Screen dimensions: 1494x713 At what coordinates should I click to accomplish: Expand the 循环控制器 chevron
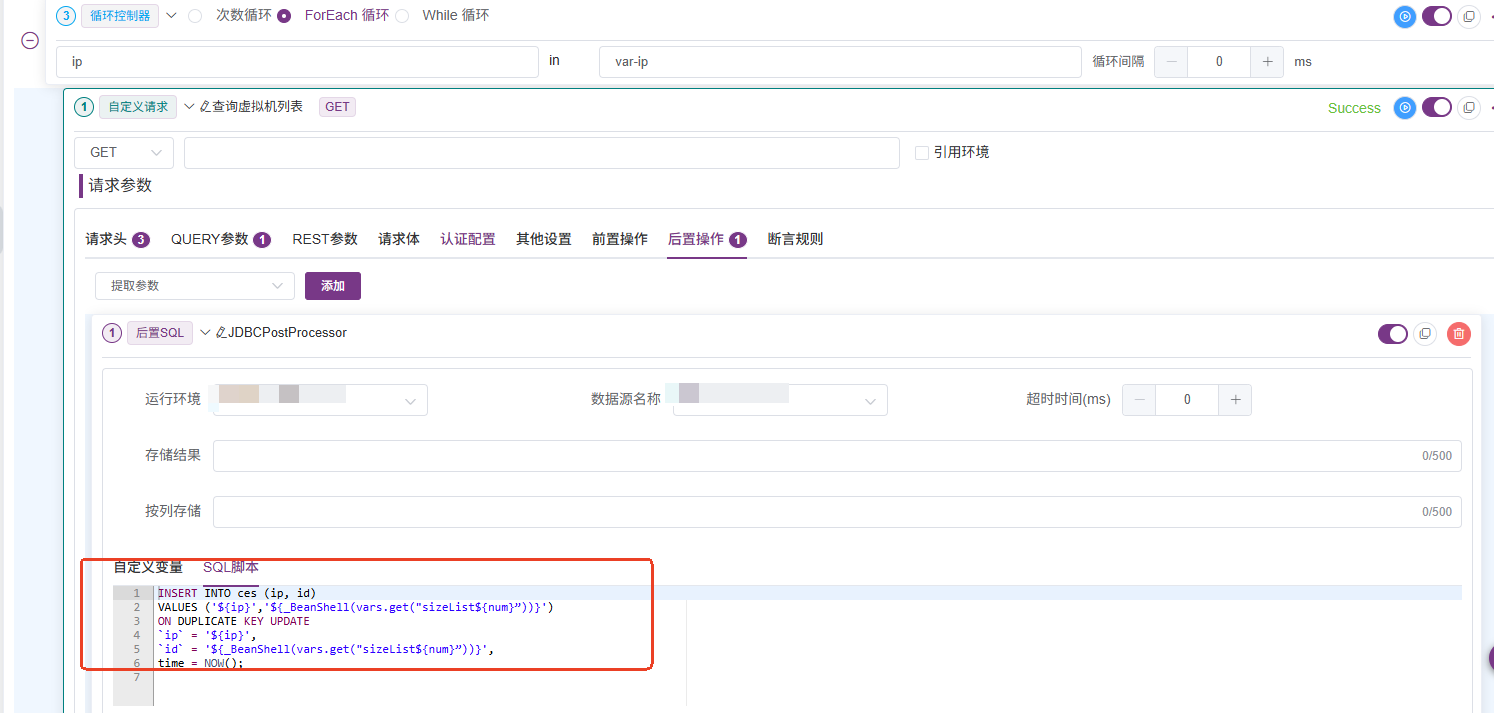(x=171, y=16)
